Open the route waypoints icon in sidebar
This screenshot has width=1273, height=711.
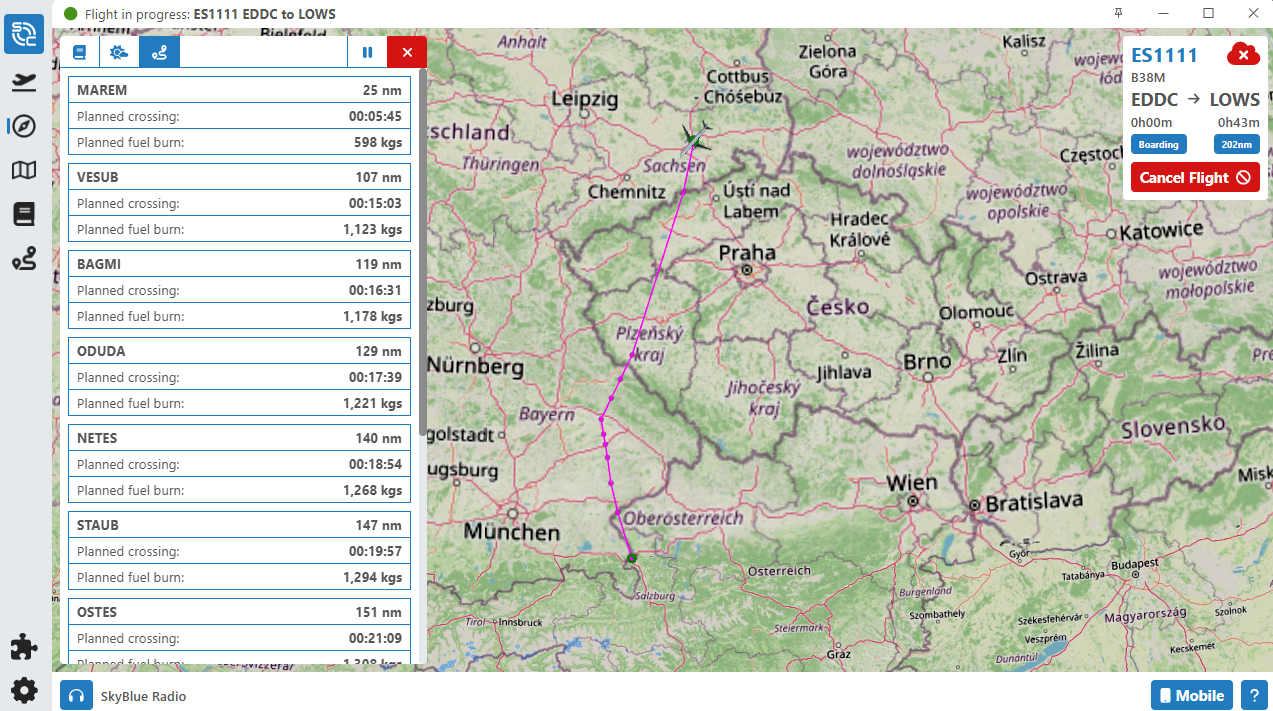point(24,259)
